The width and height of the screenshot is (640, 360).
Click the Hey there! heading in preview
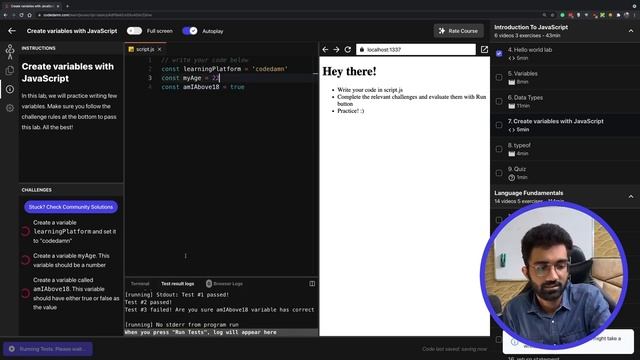click(349, 71)
